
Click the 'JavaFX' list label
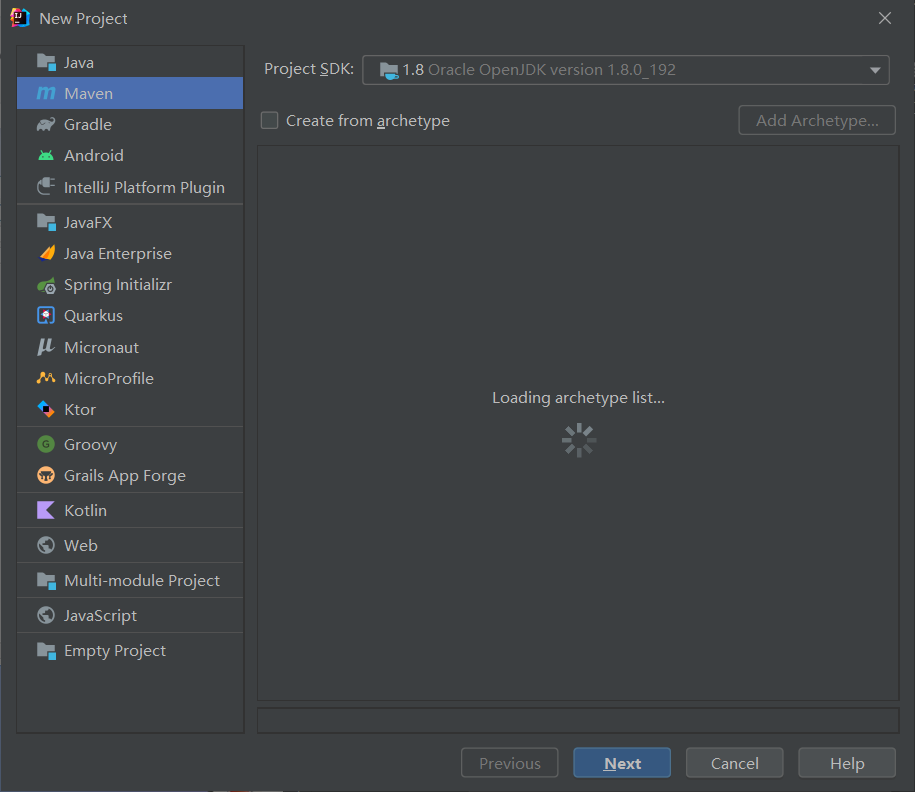point(88,222)
